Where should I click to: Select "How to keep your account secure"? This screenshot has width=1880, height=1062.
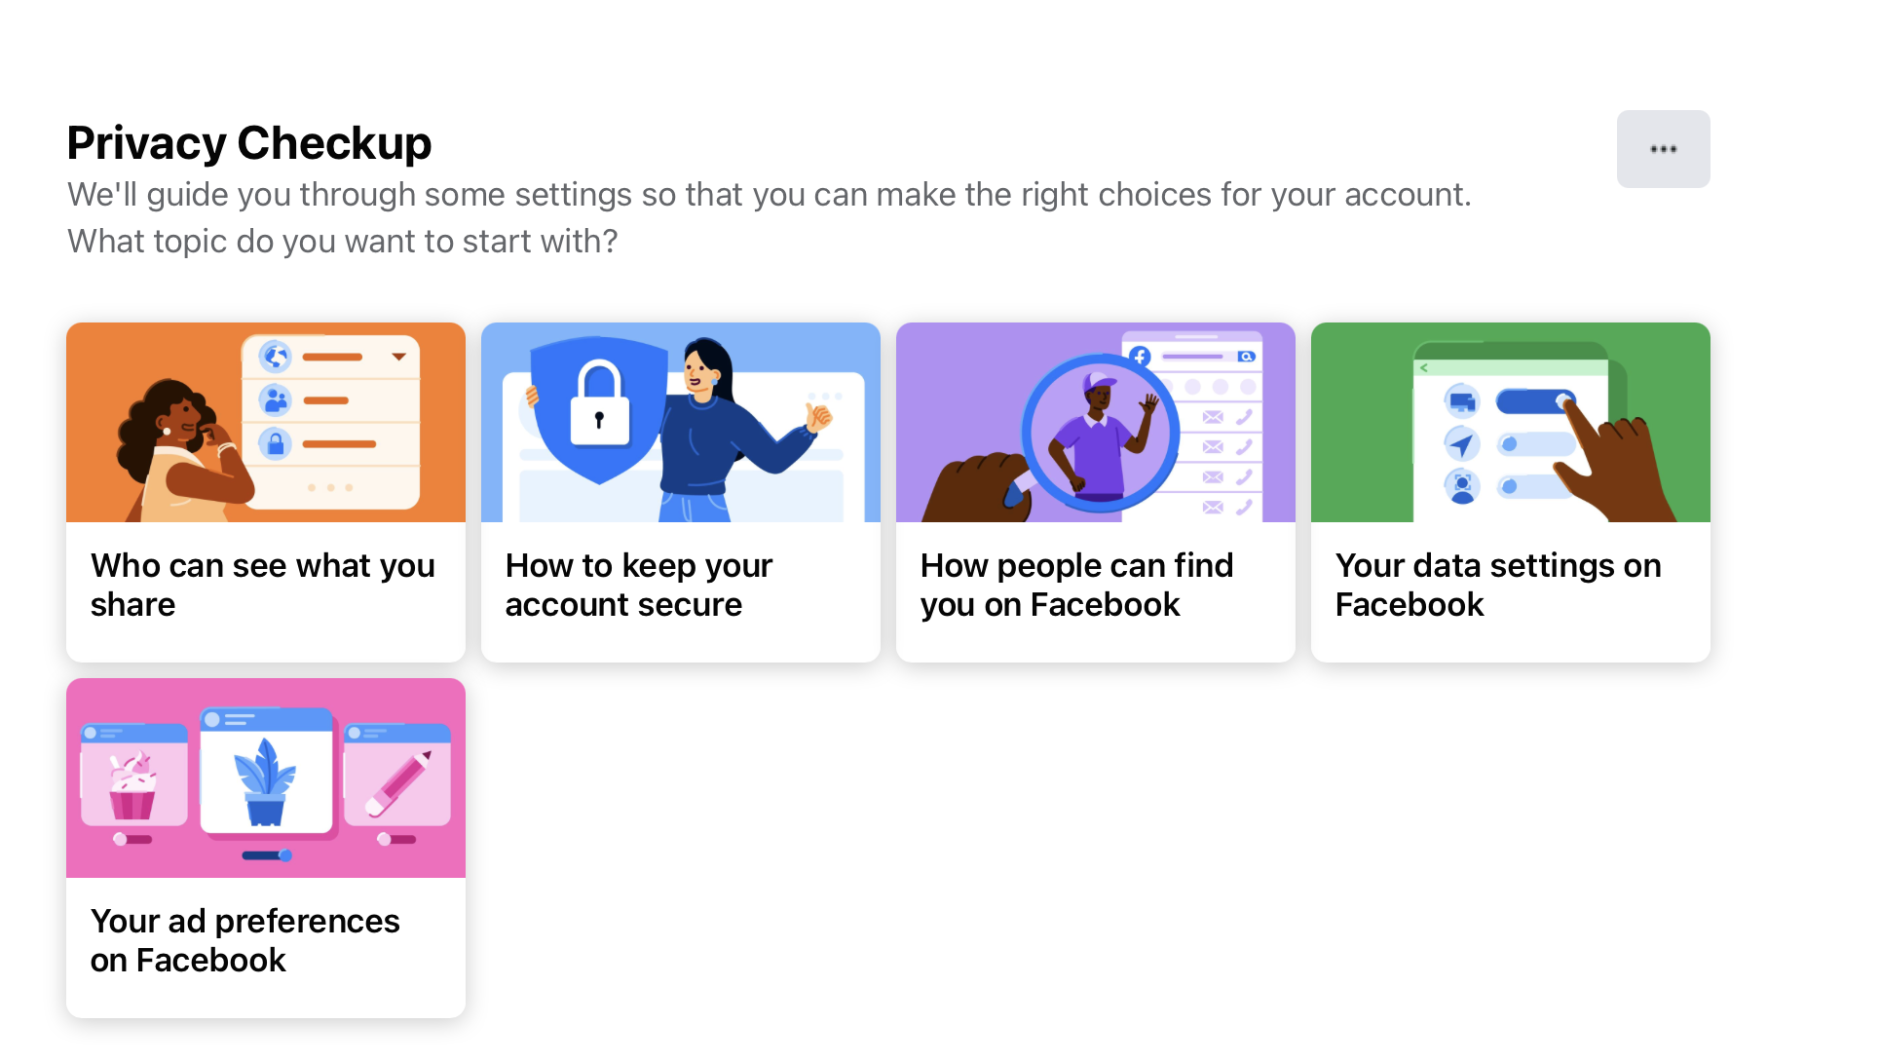(x=680, y=584)
